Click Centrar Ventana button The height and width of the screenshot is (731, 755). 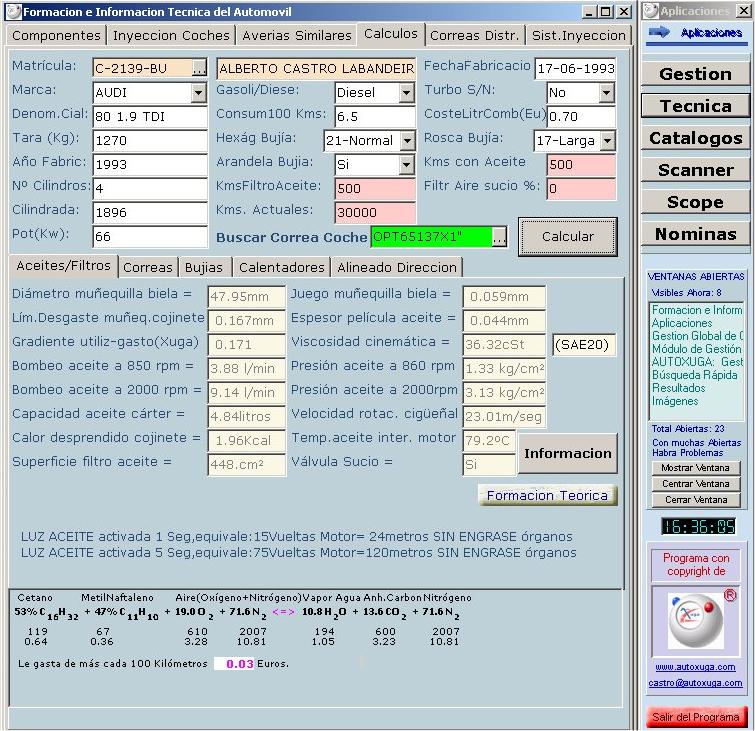coord(696,483)
